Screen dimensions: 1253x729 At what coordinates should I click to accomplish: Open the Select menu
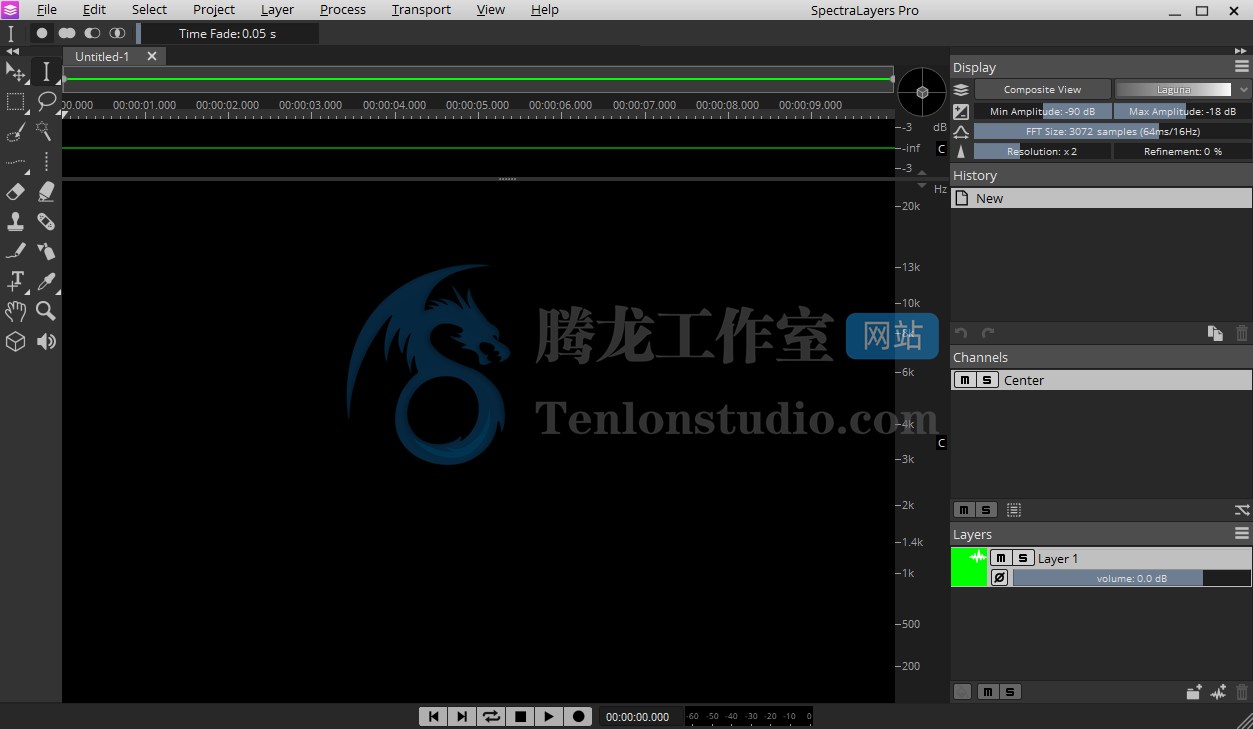click(x=149, y=10)
